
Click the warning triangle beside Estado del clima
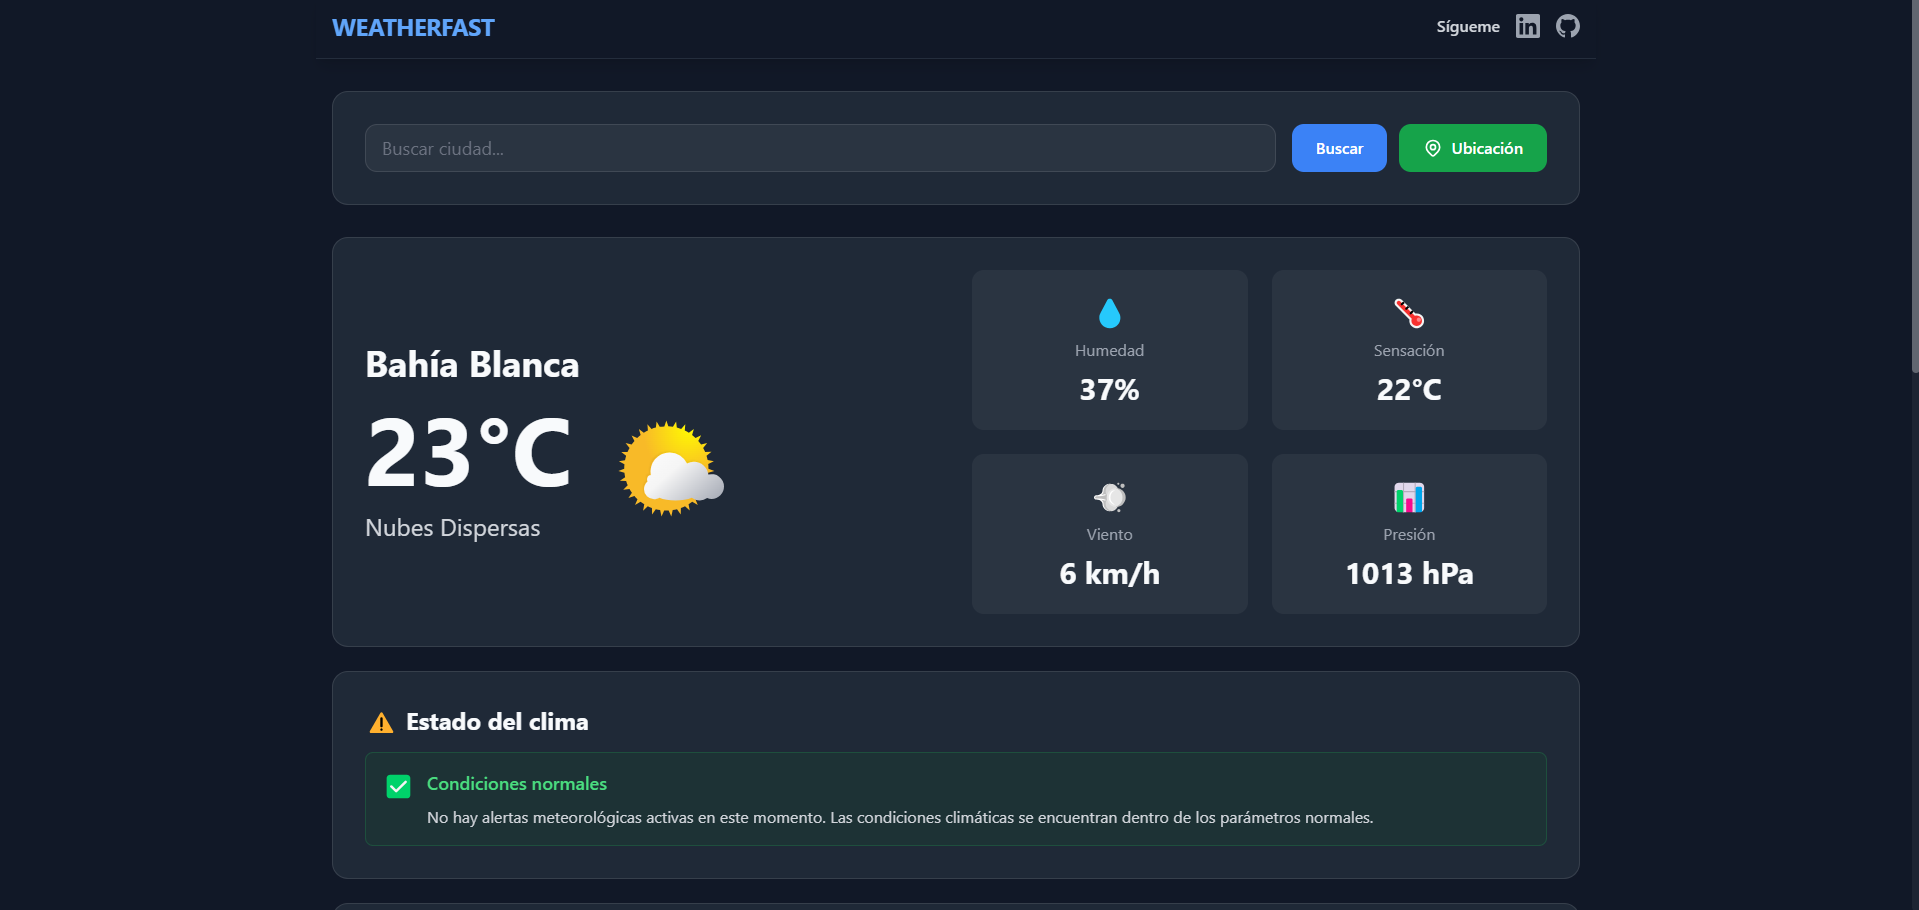381,722
